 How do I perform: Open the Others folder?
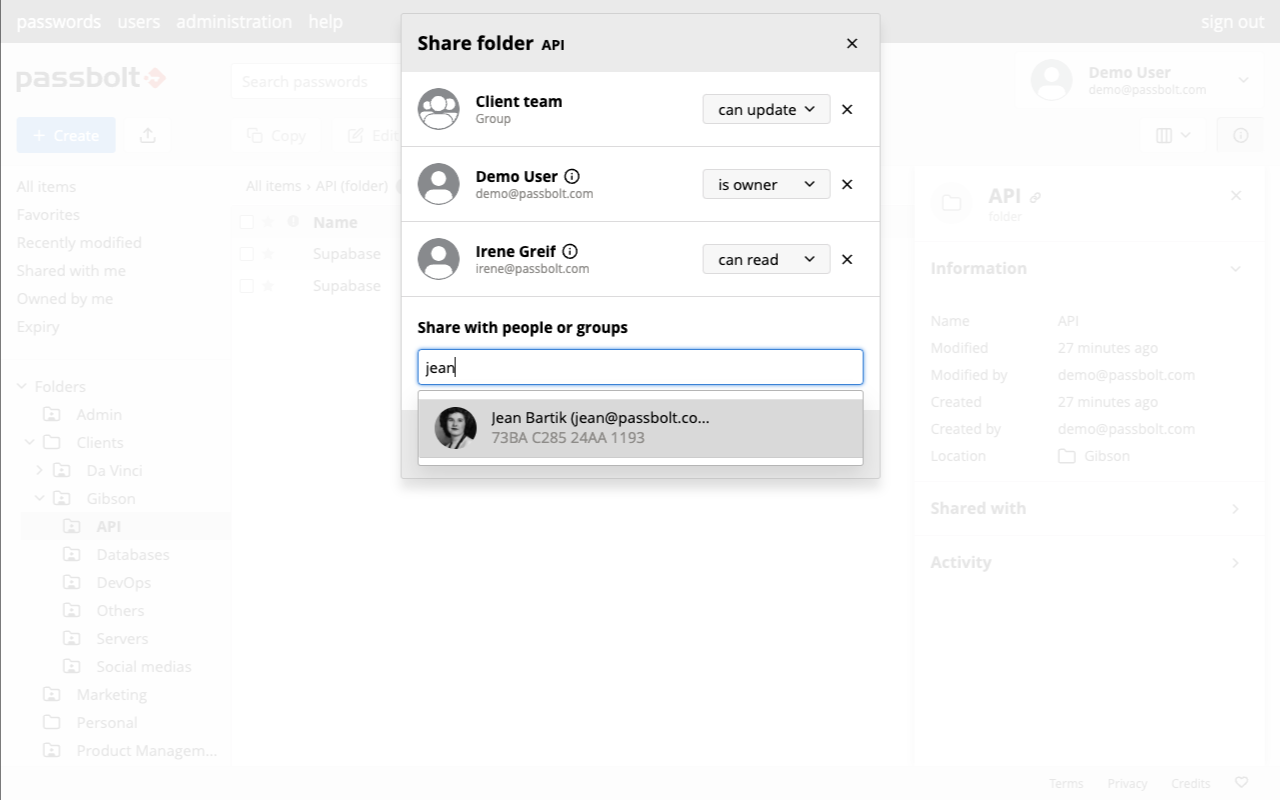click(120, 610)
